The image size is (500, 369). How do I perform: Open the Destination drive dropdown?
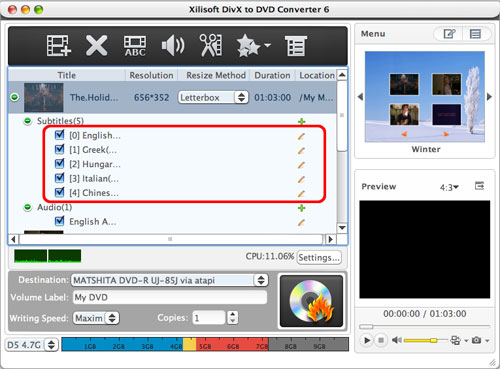coord(169,280)
